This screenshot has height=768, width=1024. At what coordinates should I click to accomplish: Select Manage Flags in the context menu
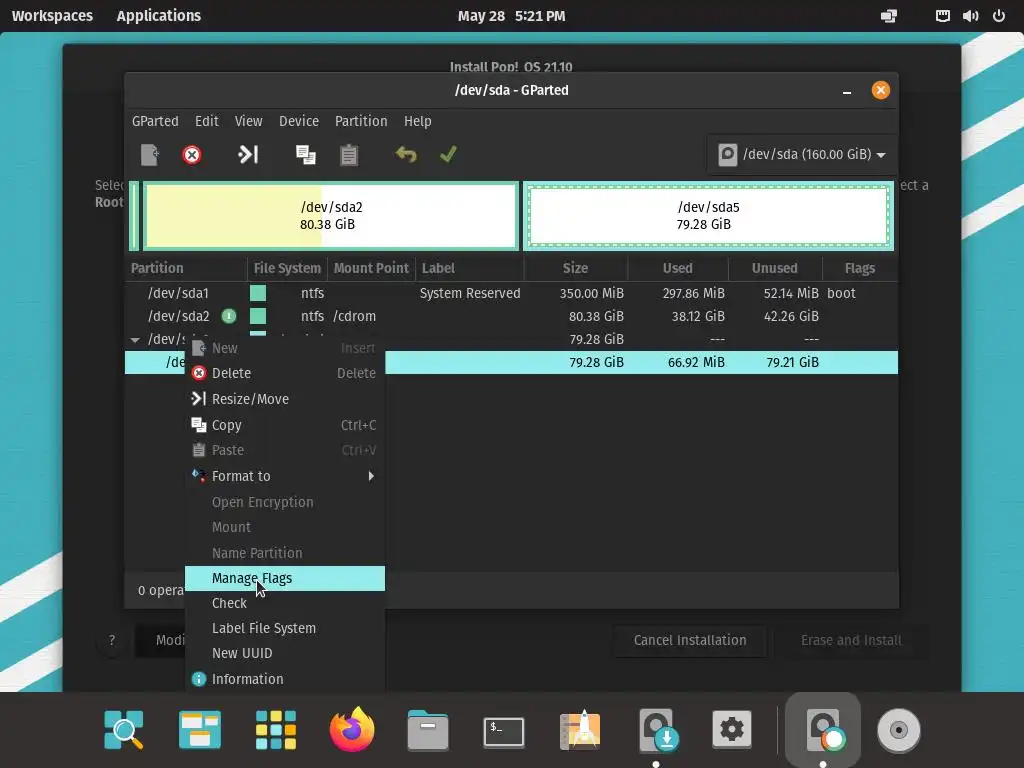click(285, 579)
